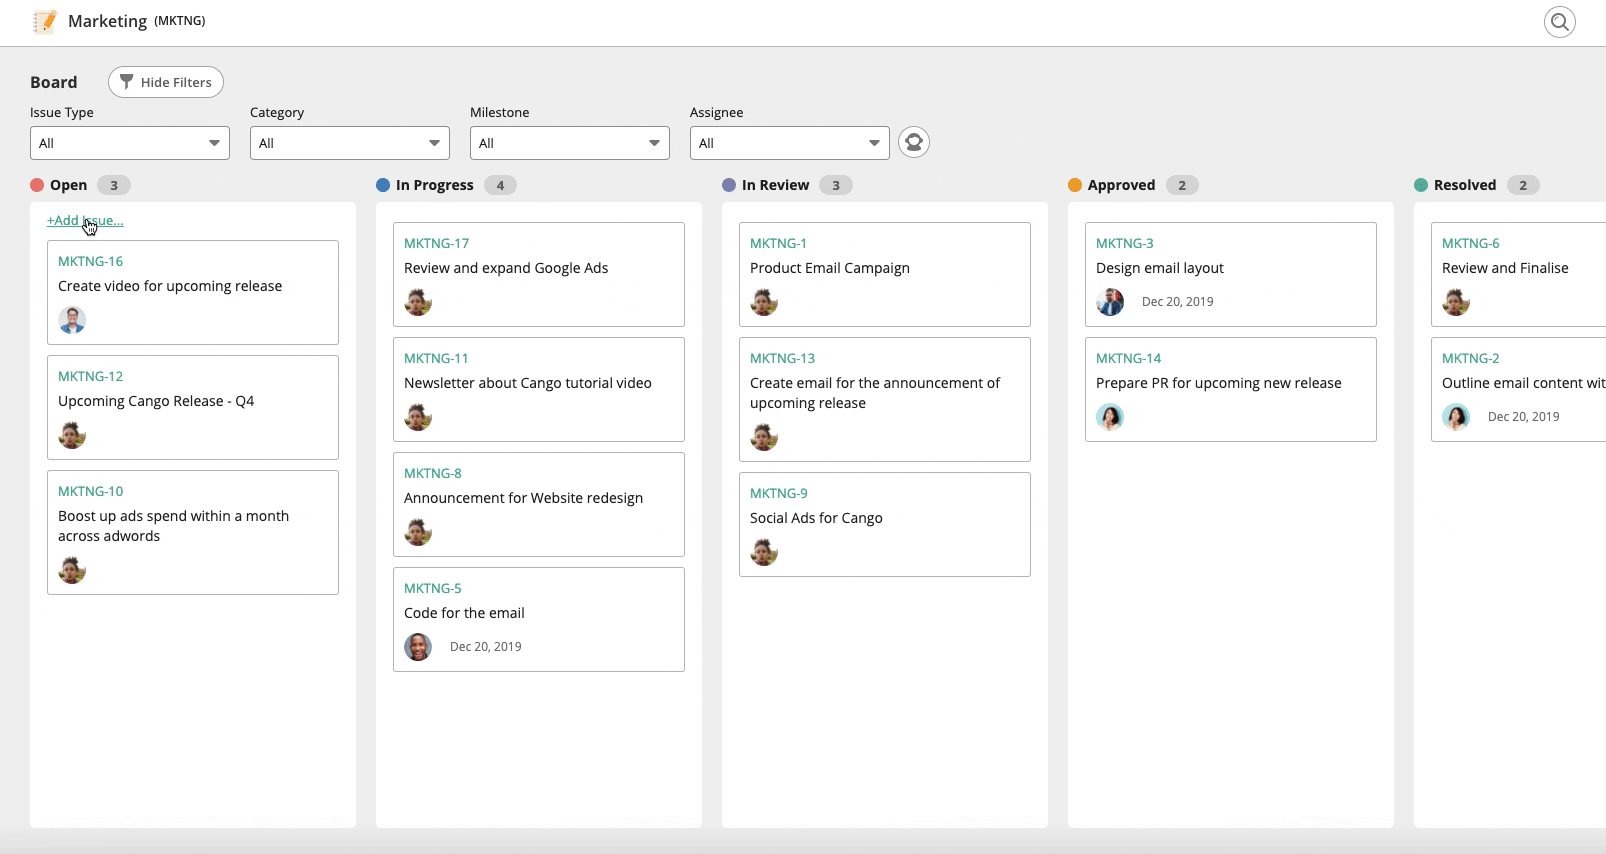Expand the Assignee filter dropdown
The image size is (1606, 854).
pos(790,143)
